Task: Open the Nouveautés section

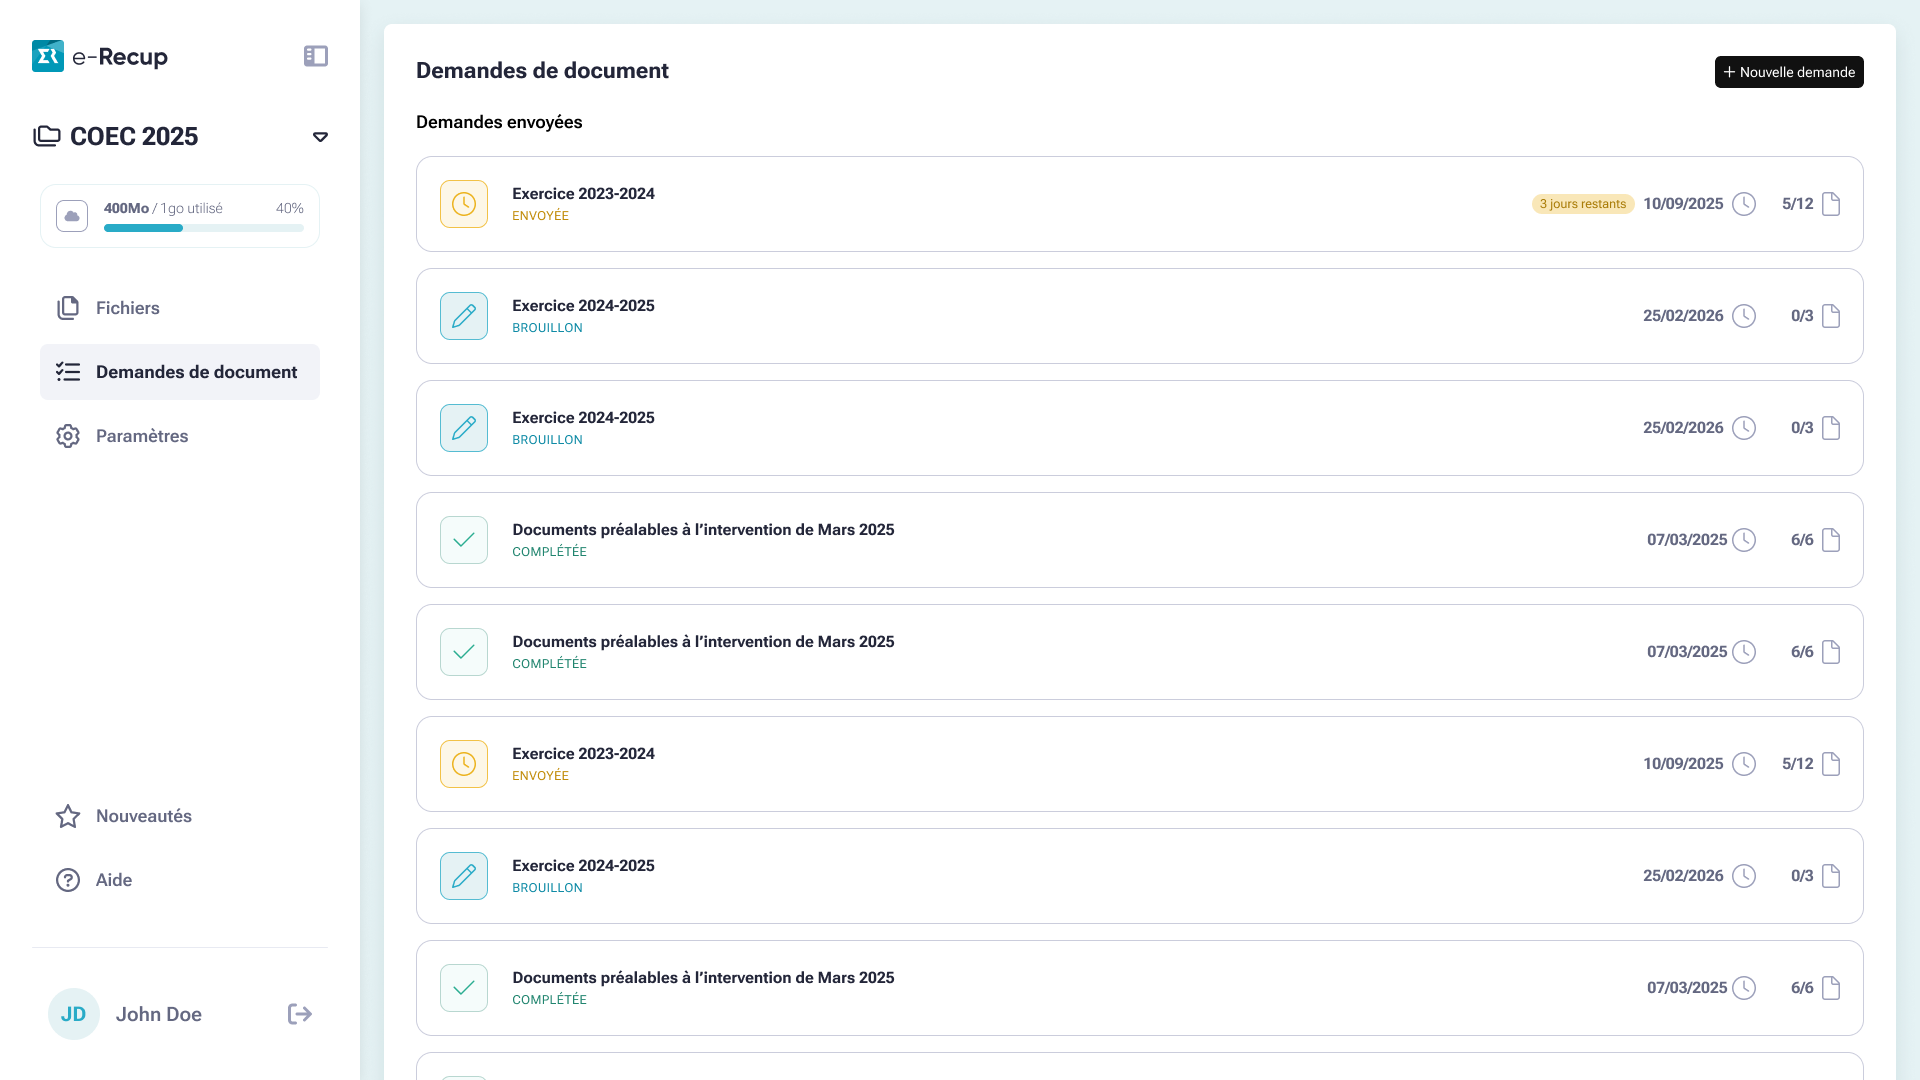Action: (x=143, y=816)
